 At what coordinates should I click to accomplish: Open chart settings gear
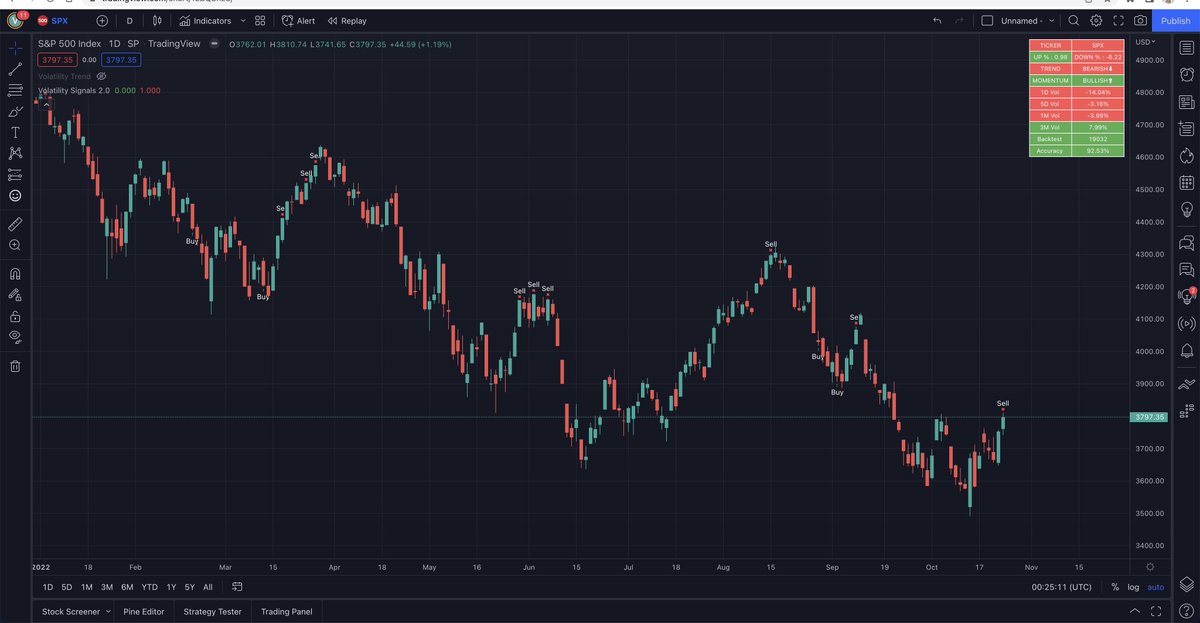1096,20
